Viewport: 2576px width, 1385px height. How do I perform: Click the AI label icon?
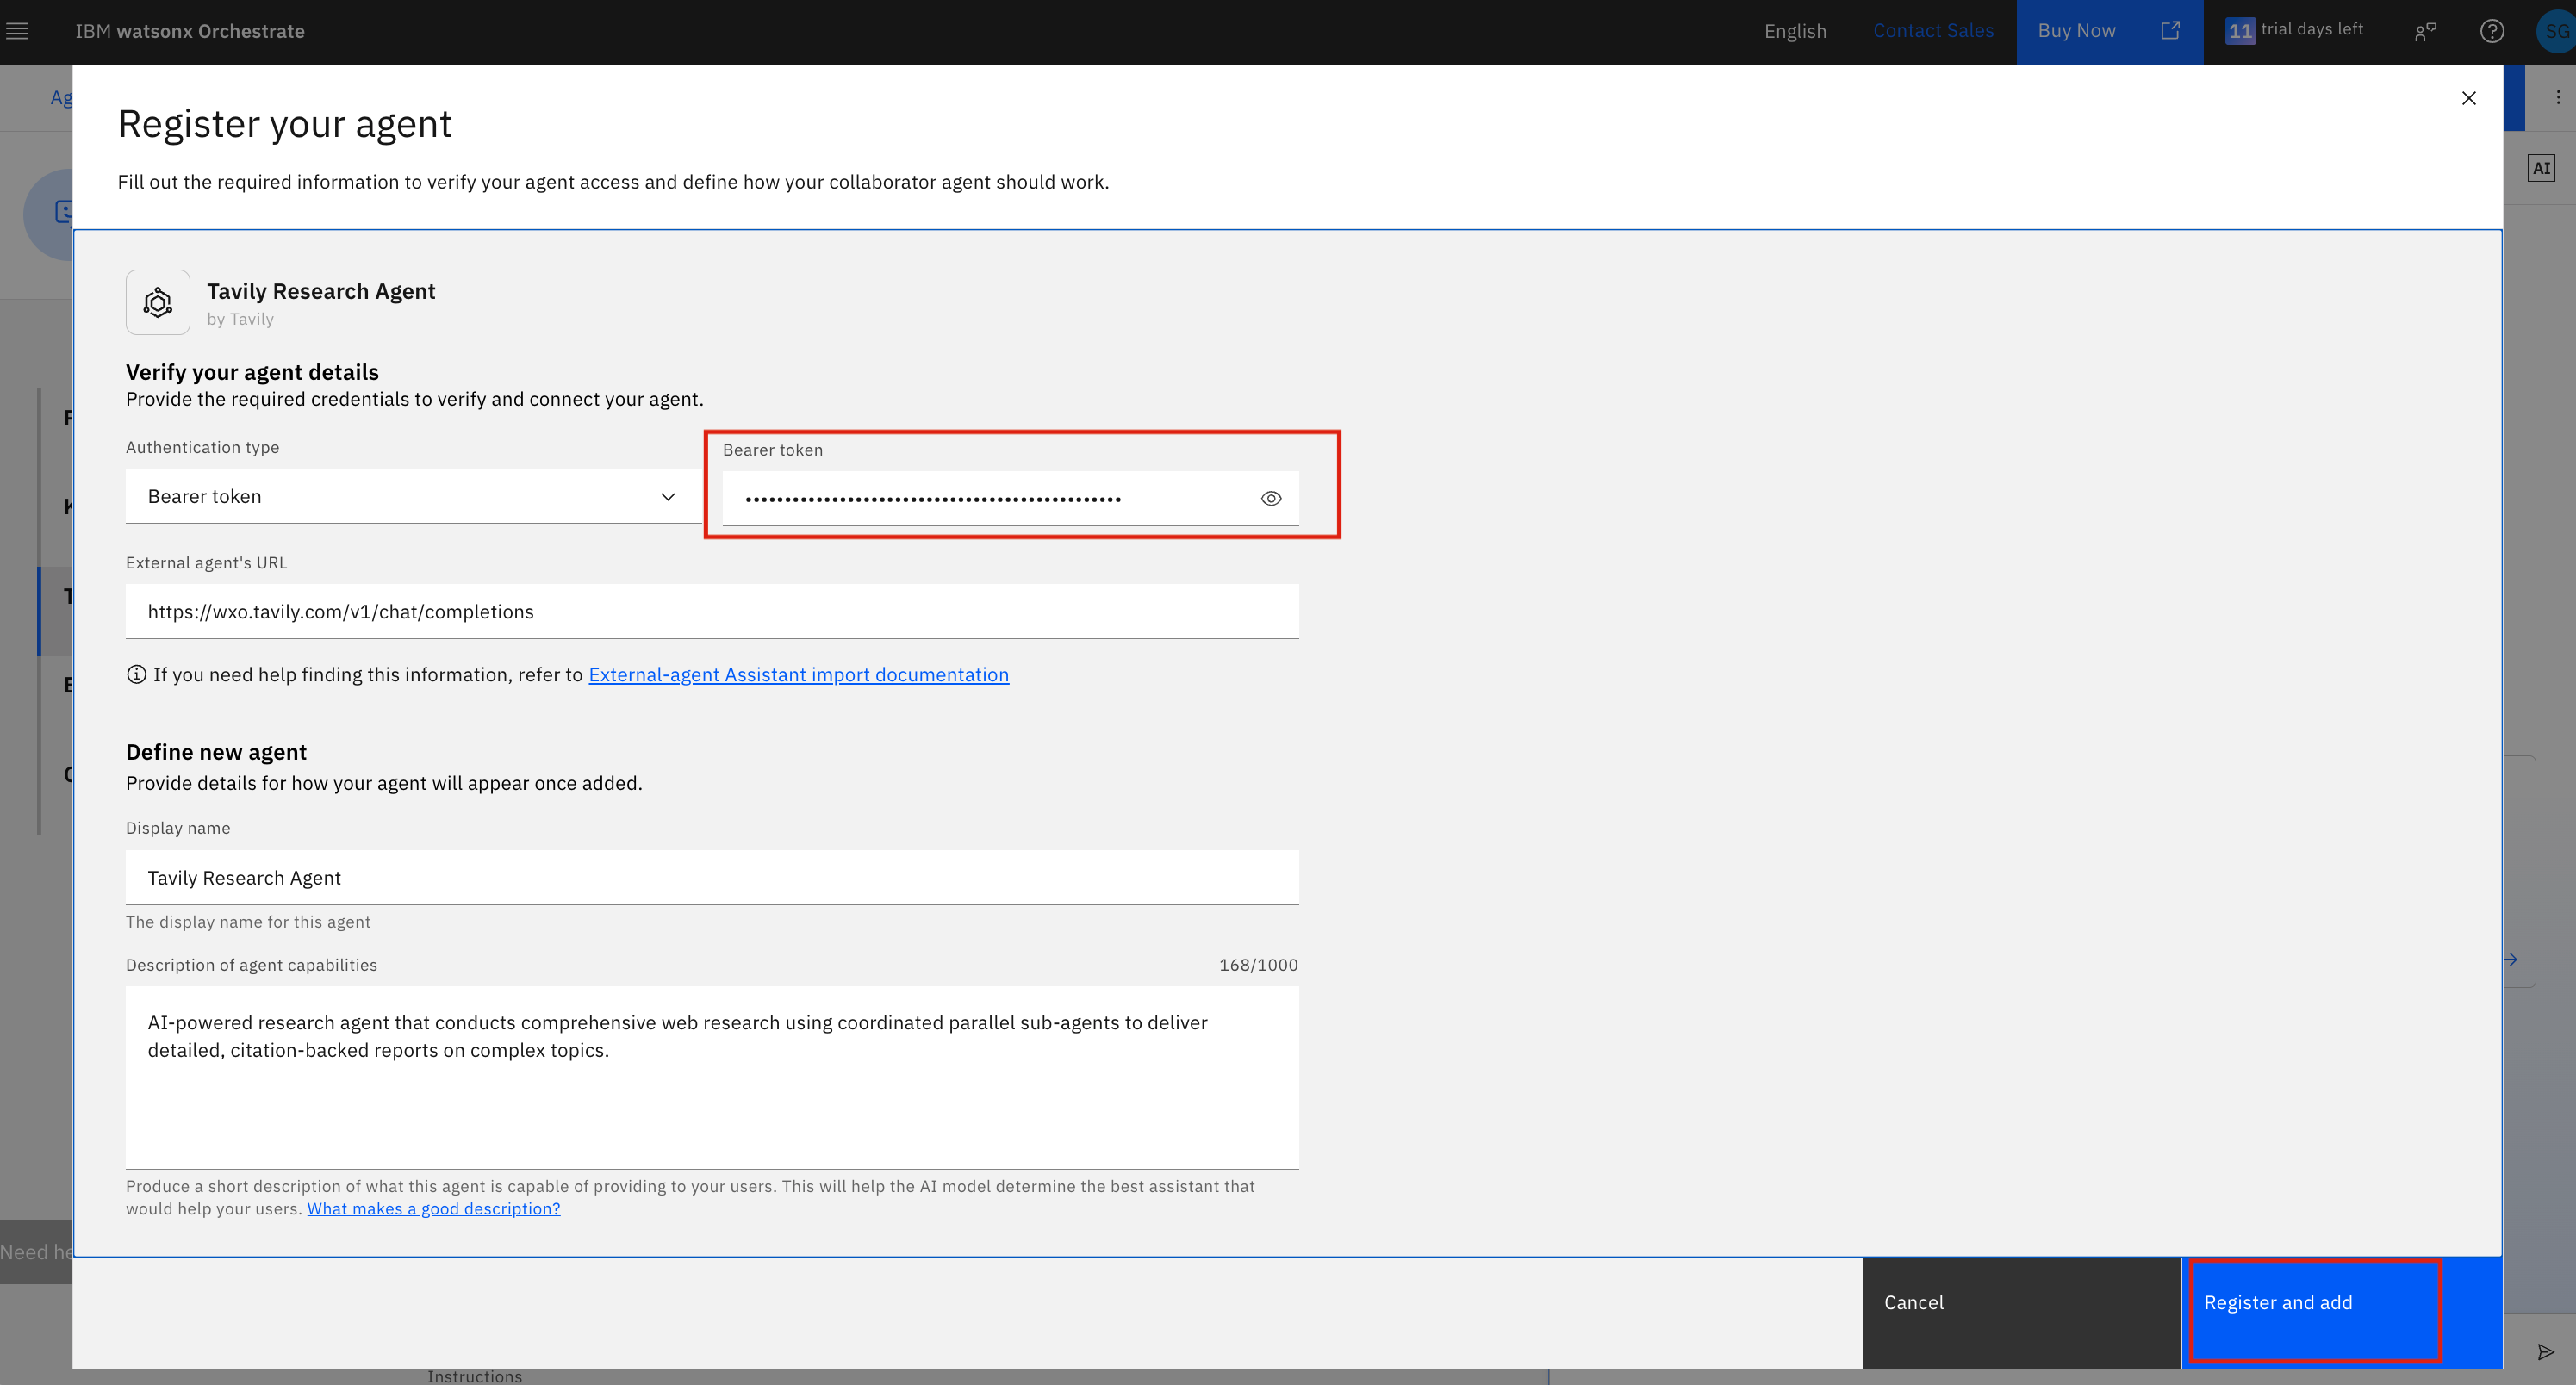pos(2541,168)
